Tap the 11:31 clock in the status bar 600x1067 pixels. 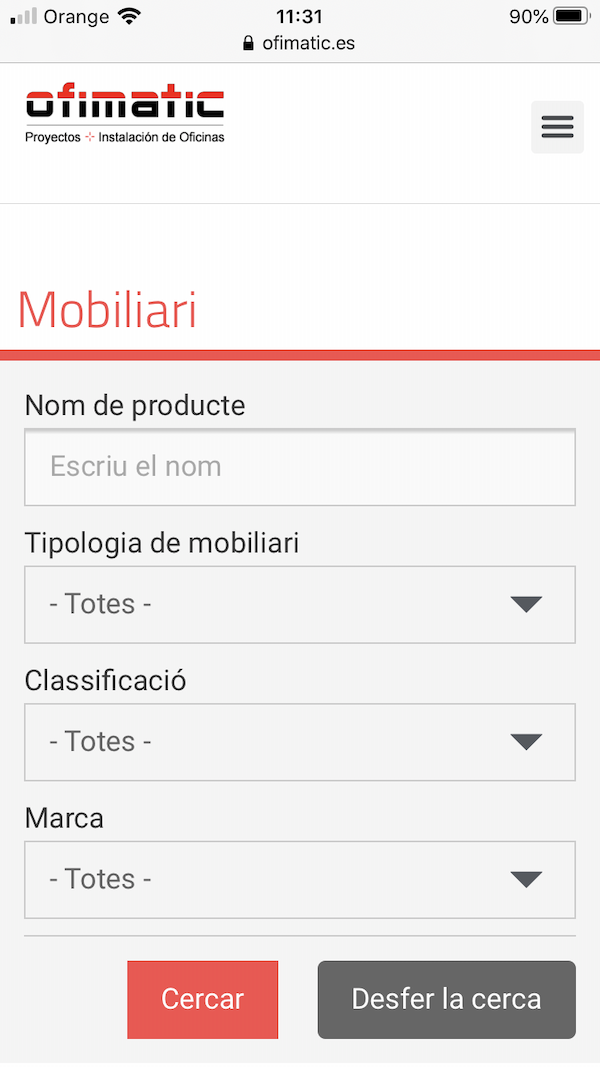coord(299,16)
